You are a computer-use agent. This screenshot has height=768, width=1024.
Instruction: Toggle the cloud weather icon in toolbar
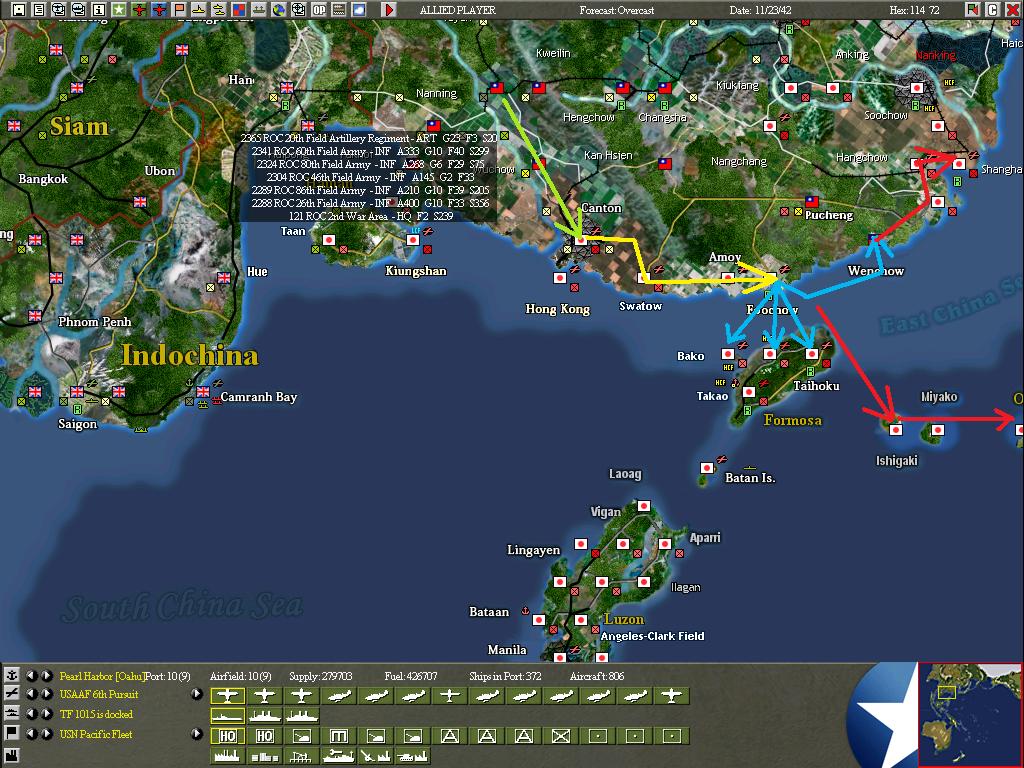tap(359, 9)
